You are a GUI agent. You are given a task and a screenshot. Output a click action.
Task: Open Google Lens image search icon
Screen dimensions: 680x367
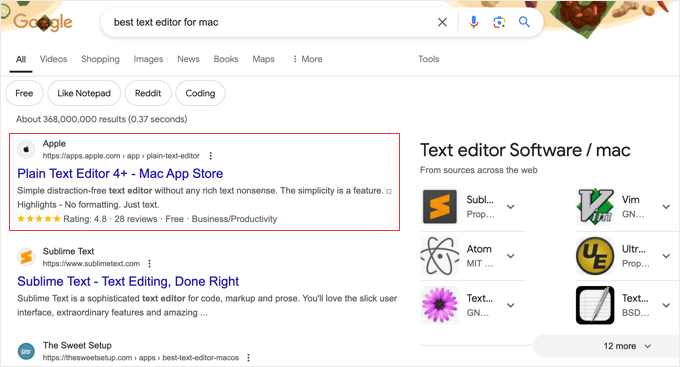coord(499,22)
